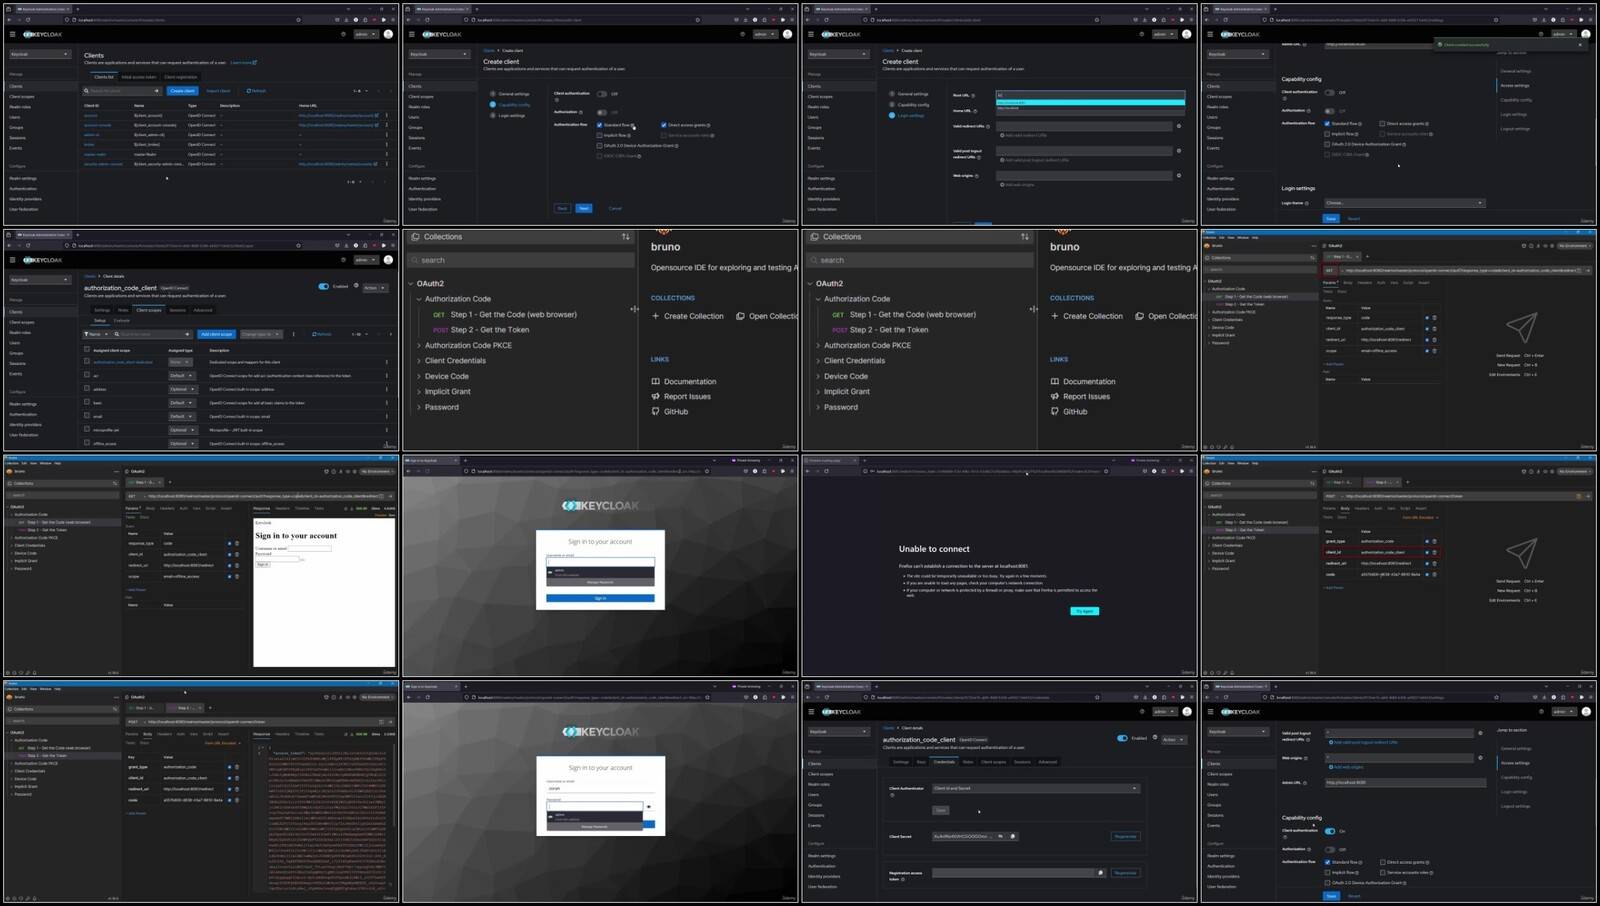Reveal the Client Secret with the eye icon
Image resolution: width=1600 pixels, height=906 pixels.
[x=1000, y=836]
